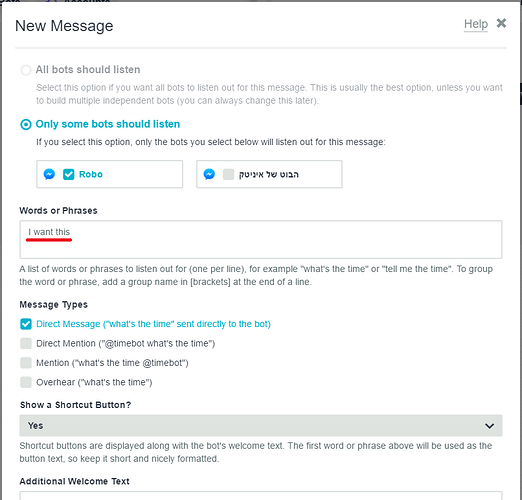Screen dimensions: 522x500
Task: Select All bots should listen option
Action: [26, 70]
